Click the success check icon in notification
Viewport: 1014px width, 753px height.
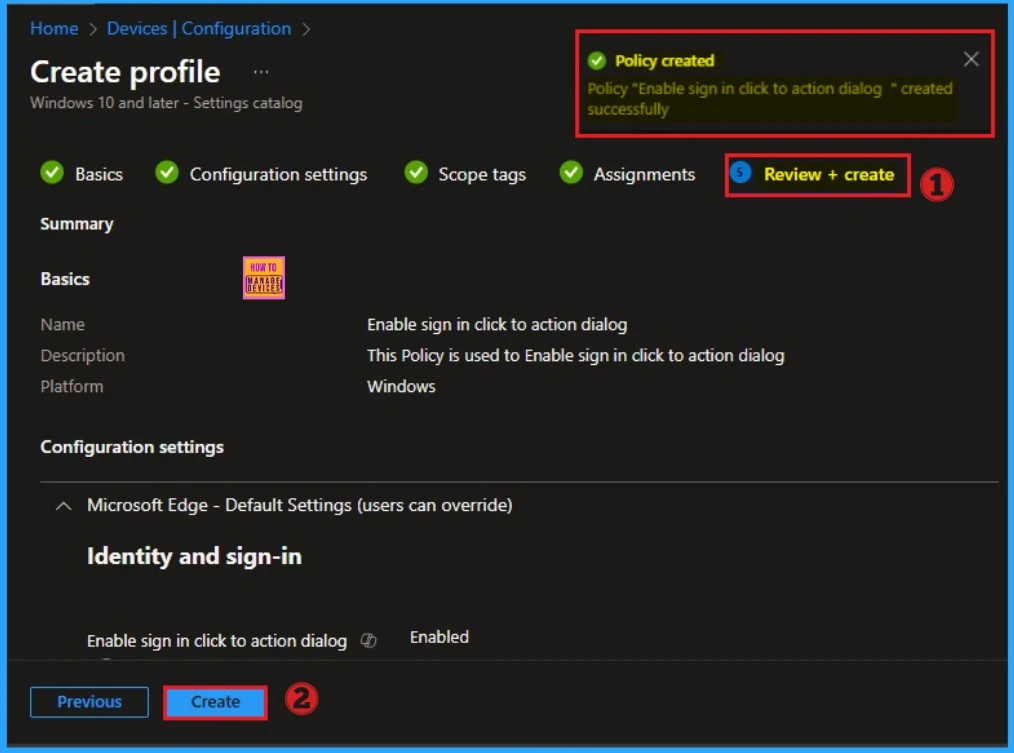click(x=596, y=61)
